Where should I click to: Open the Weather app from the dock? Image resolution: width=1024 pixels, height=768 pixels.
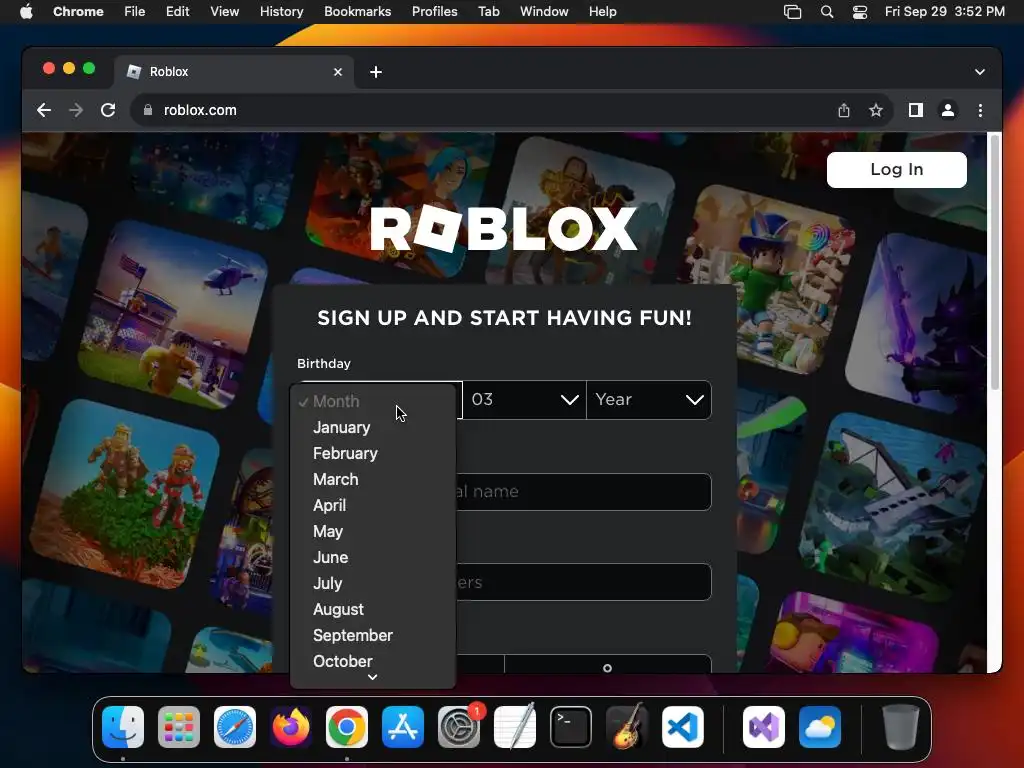pyautogui.click(x=820, y=727)
